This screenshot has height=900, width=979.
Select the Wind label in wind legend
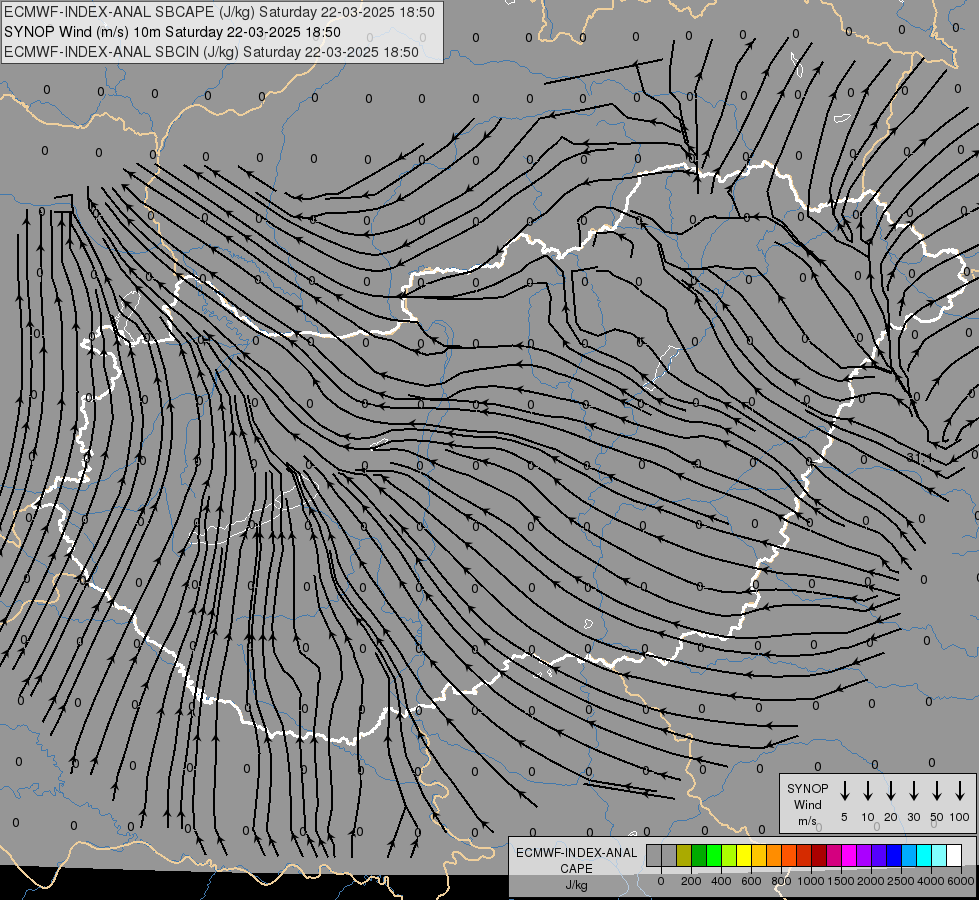click(x=807, y=804)
